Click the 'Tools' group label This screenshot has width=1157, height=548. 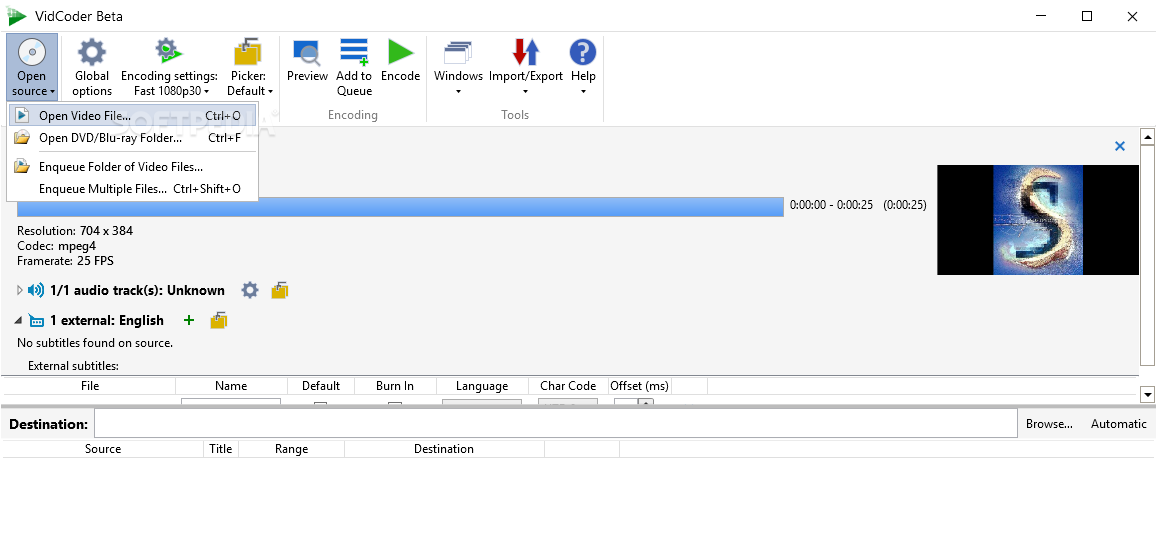click(x=515, y=115)
